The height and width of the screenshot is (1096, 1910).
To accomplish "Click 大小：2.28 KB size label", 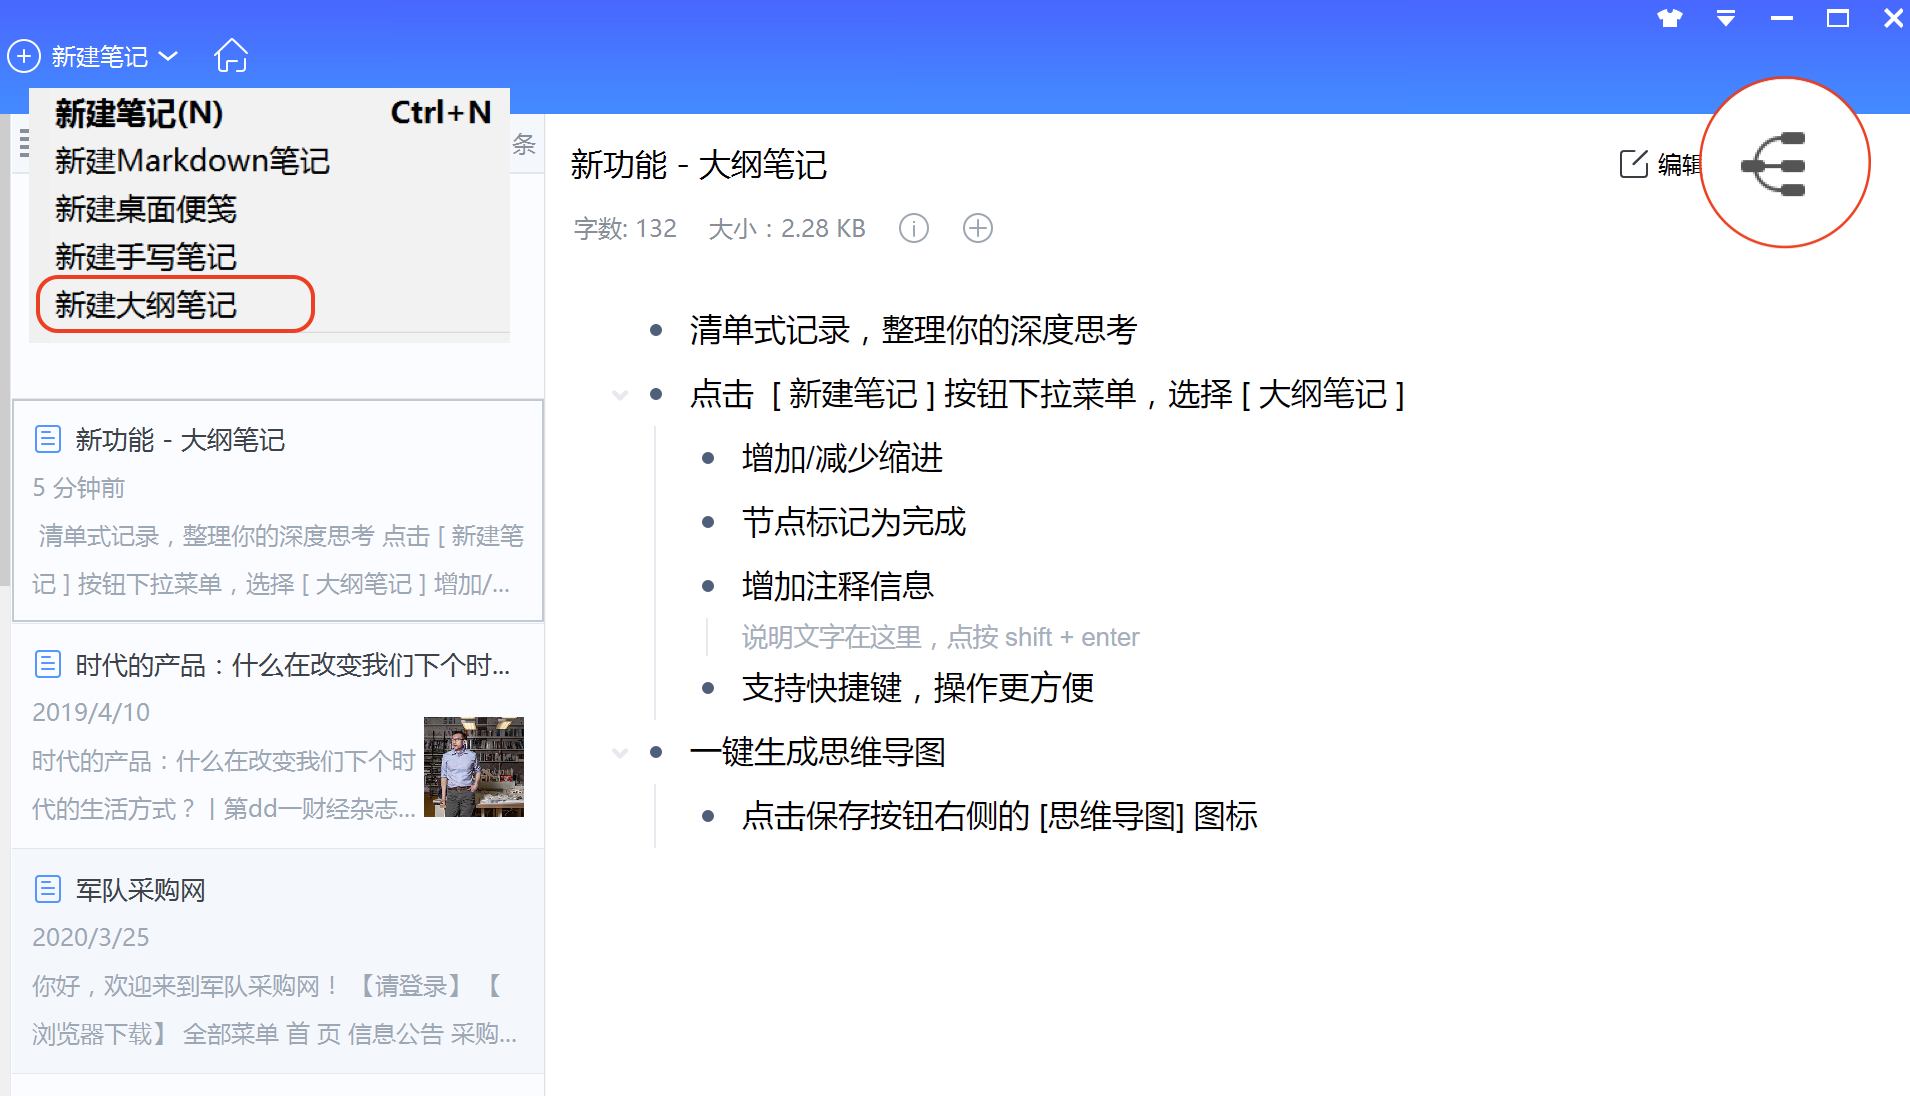I will point(787,229).
